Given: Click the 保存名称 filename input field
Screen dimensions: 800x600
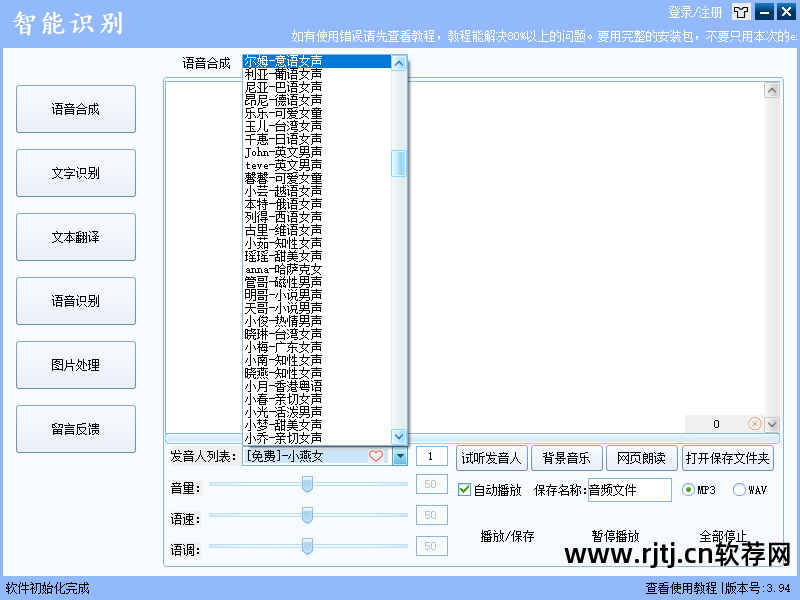Looking at the screenshot, I should [x=630, y=490].
